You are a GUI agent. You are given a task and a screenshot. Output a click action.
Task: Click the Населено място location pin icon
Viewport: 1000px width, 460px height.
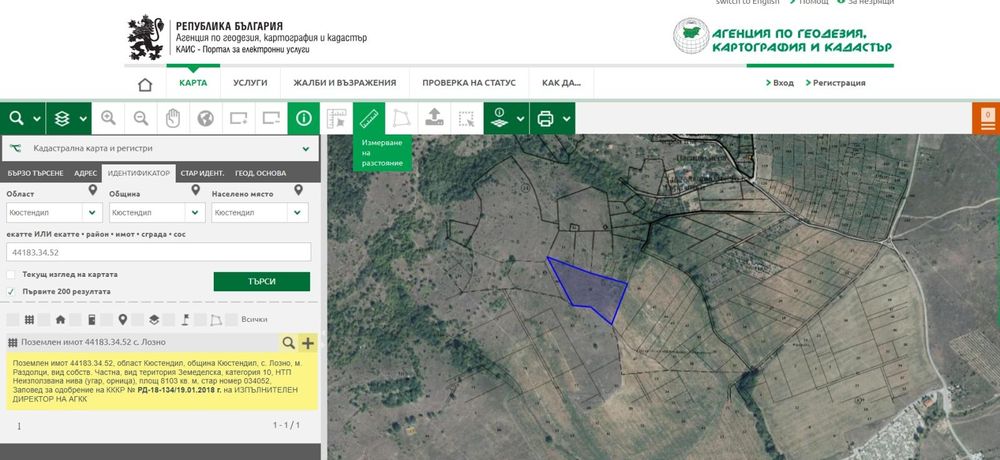pyautogui.click(x=298, y=190)
